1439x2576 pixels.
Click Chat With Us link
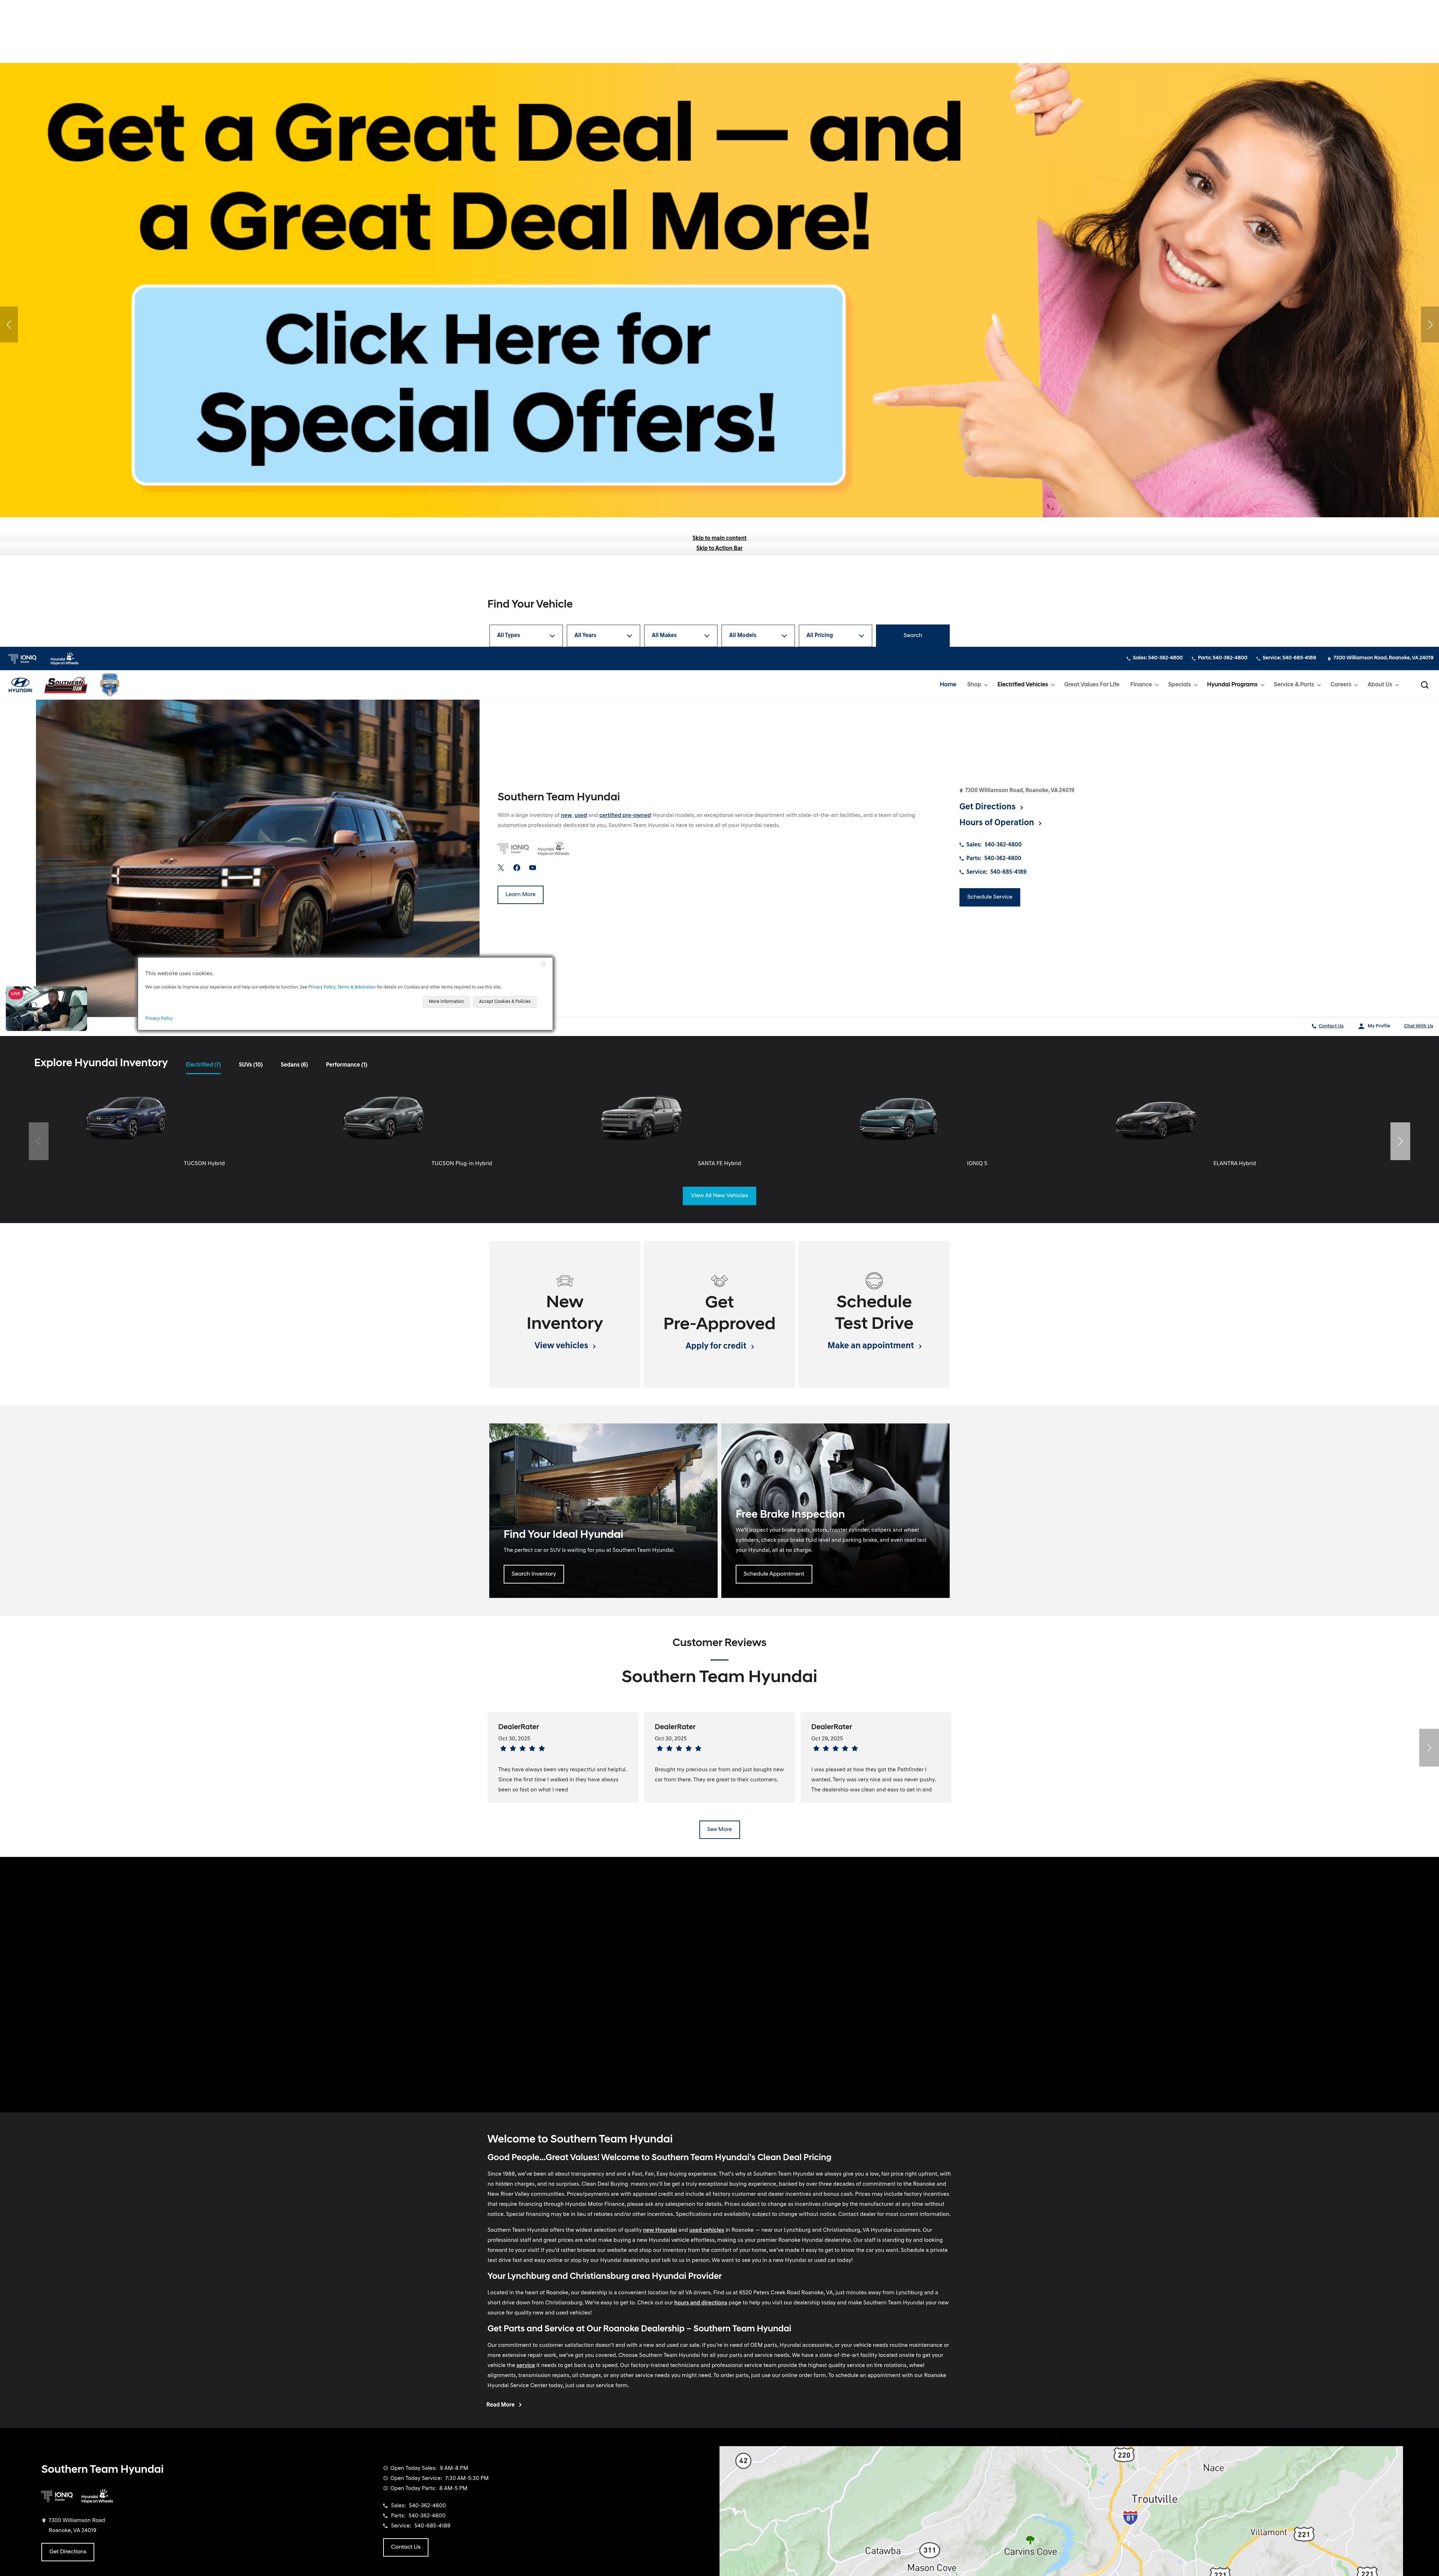pos(1418,1026)
